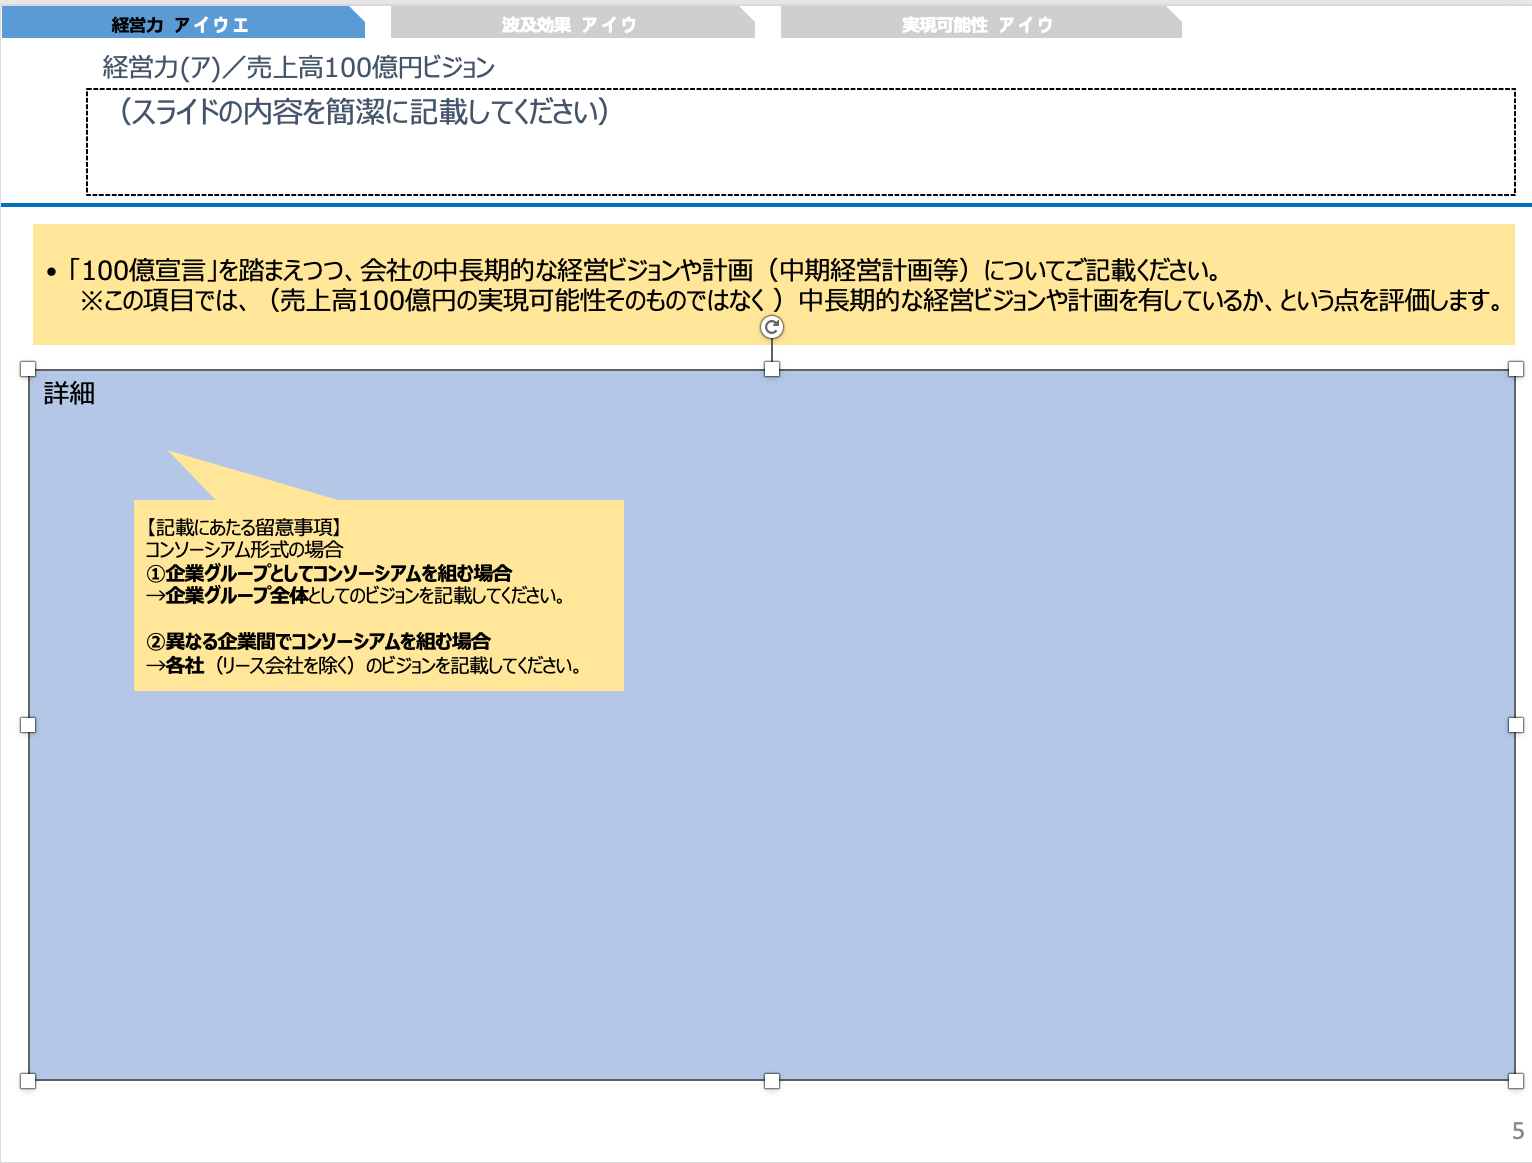The height and width of the screenshot is (1163, 1532).
Task: Click the top-left corner handle of the blue box
Action: [x=27, y=370]
